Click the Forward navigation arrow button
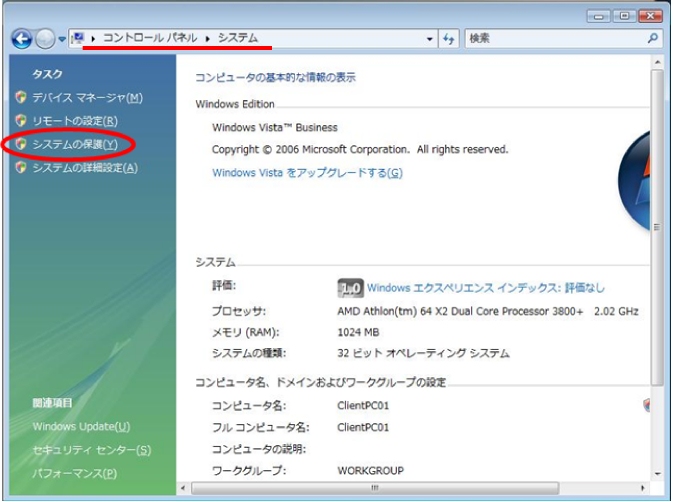 point(45,38)
